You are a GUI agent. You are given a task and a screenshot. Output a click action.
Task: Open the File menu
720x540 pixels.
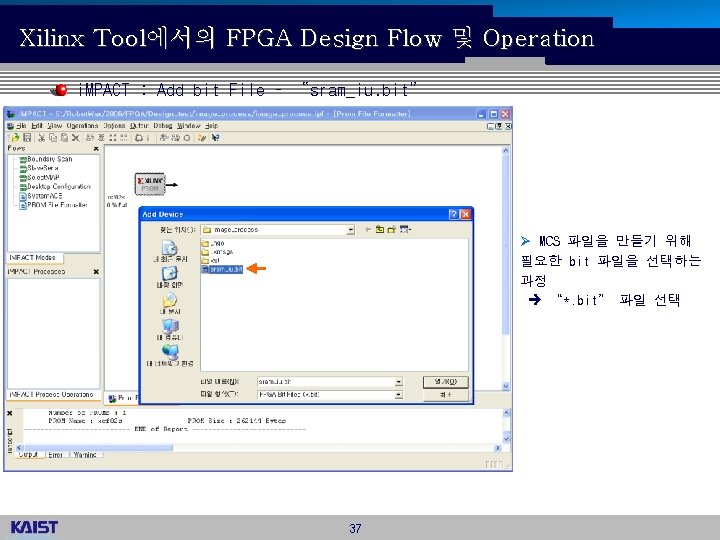[21, 125]
